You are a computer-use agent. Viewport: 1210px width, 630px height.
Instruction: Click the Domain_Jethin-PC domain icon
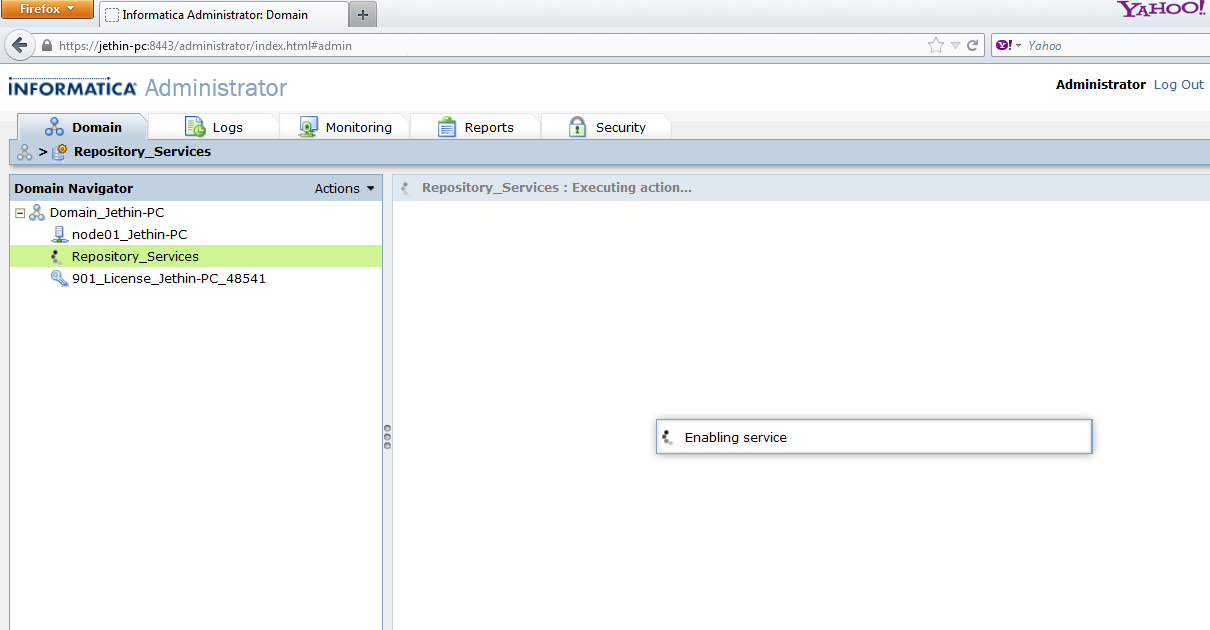point(37,213)
